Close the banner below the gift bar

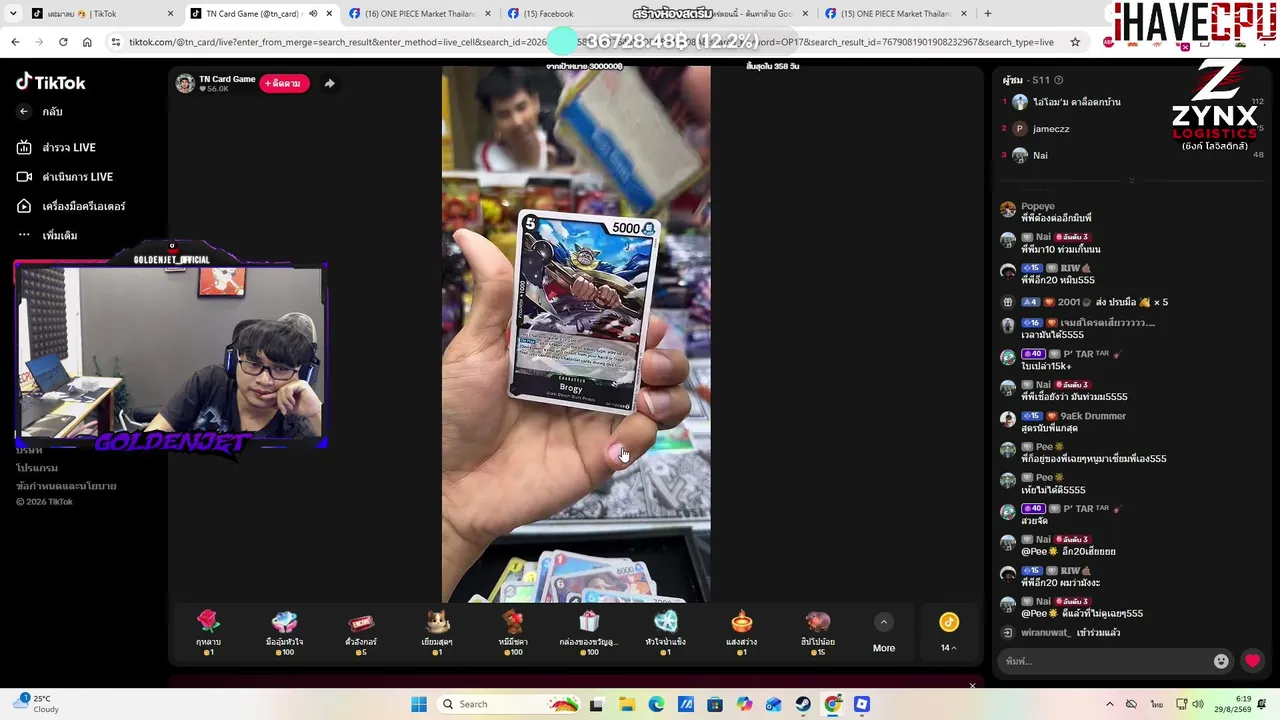pyautogui.click(x=972, y=685)
